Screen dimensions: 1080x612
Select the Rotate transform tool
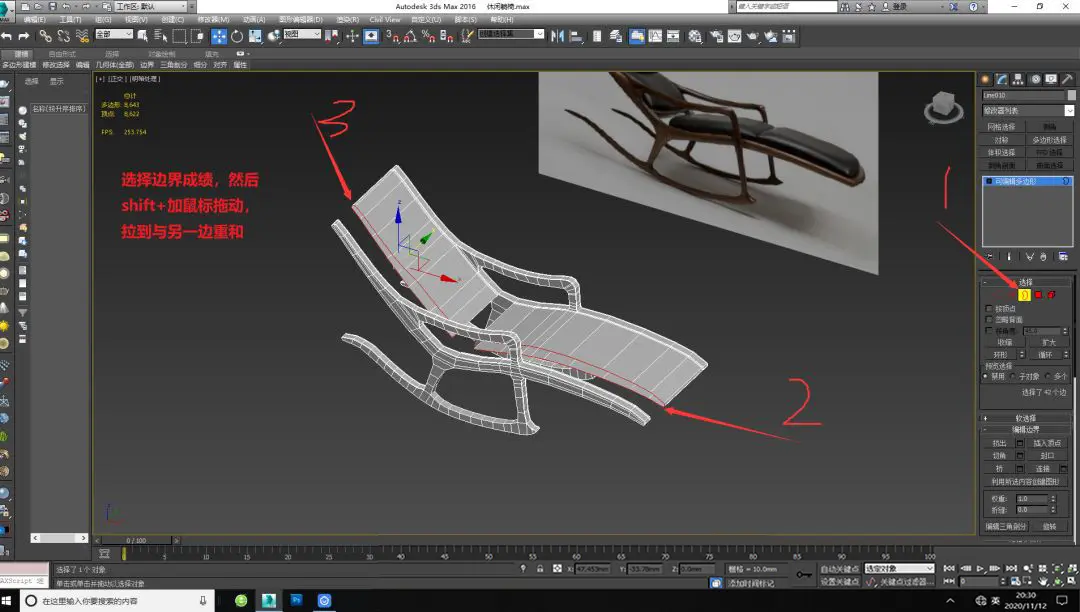pos(236,36)
